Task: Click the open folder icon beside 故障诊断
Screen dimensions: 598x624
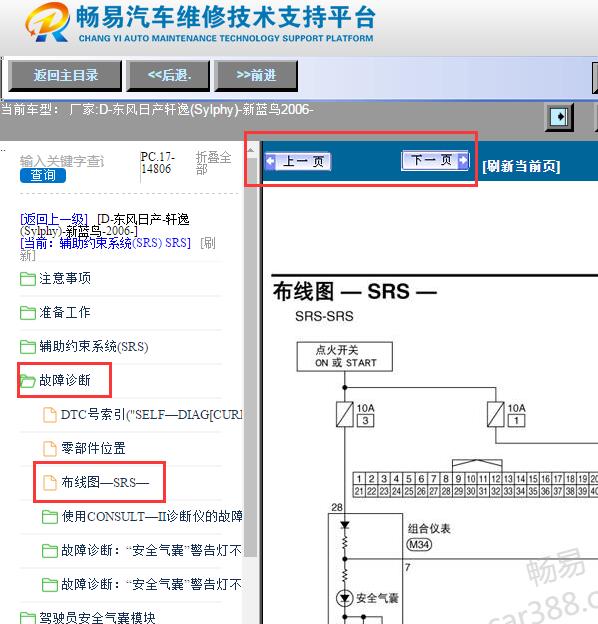Action: click(28, 381)
